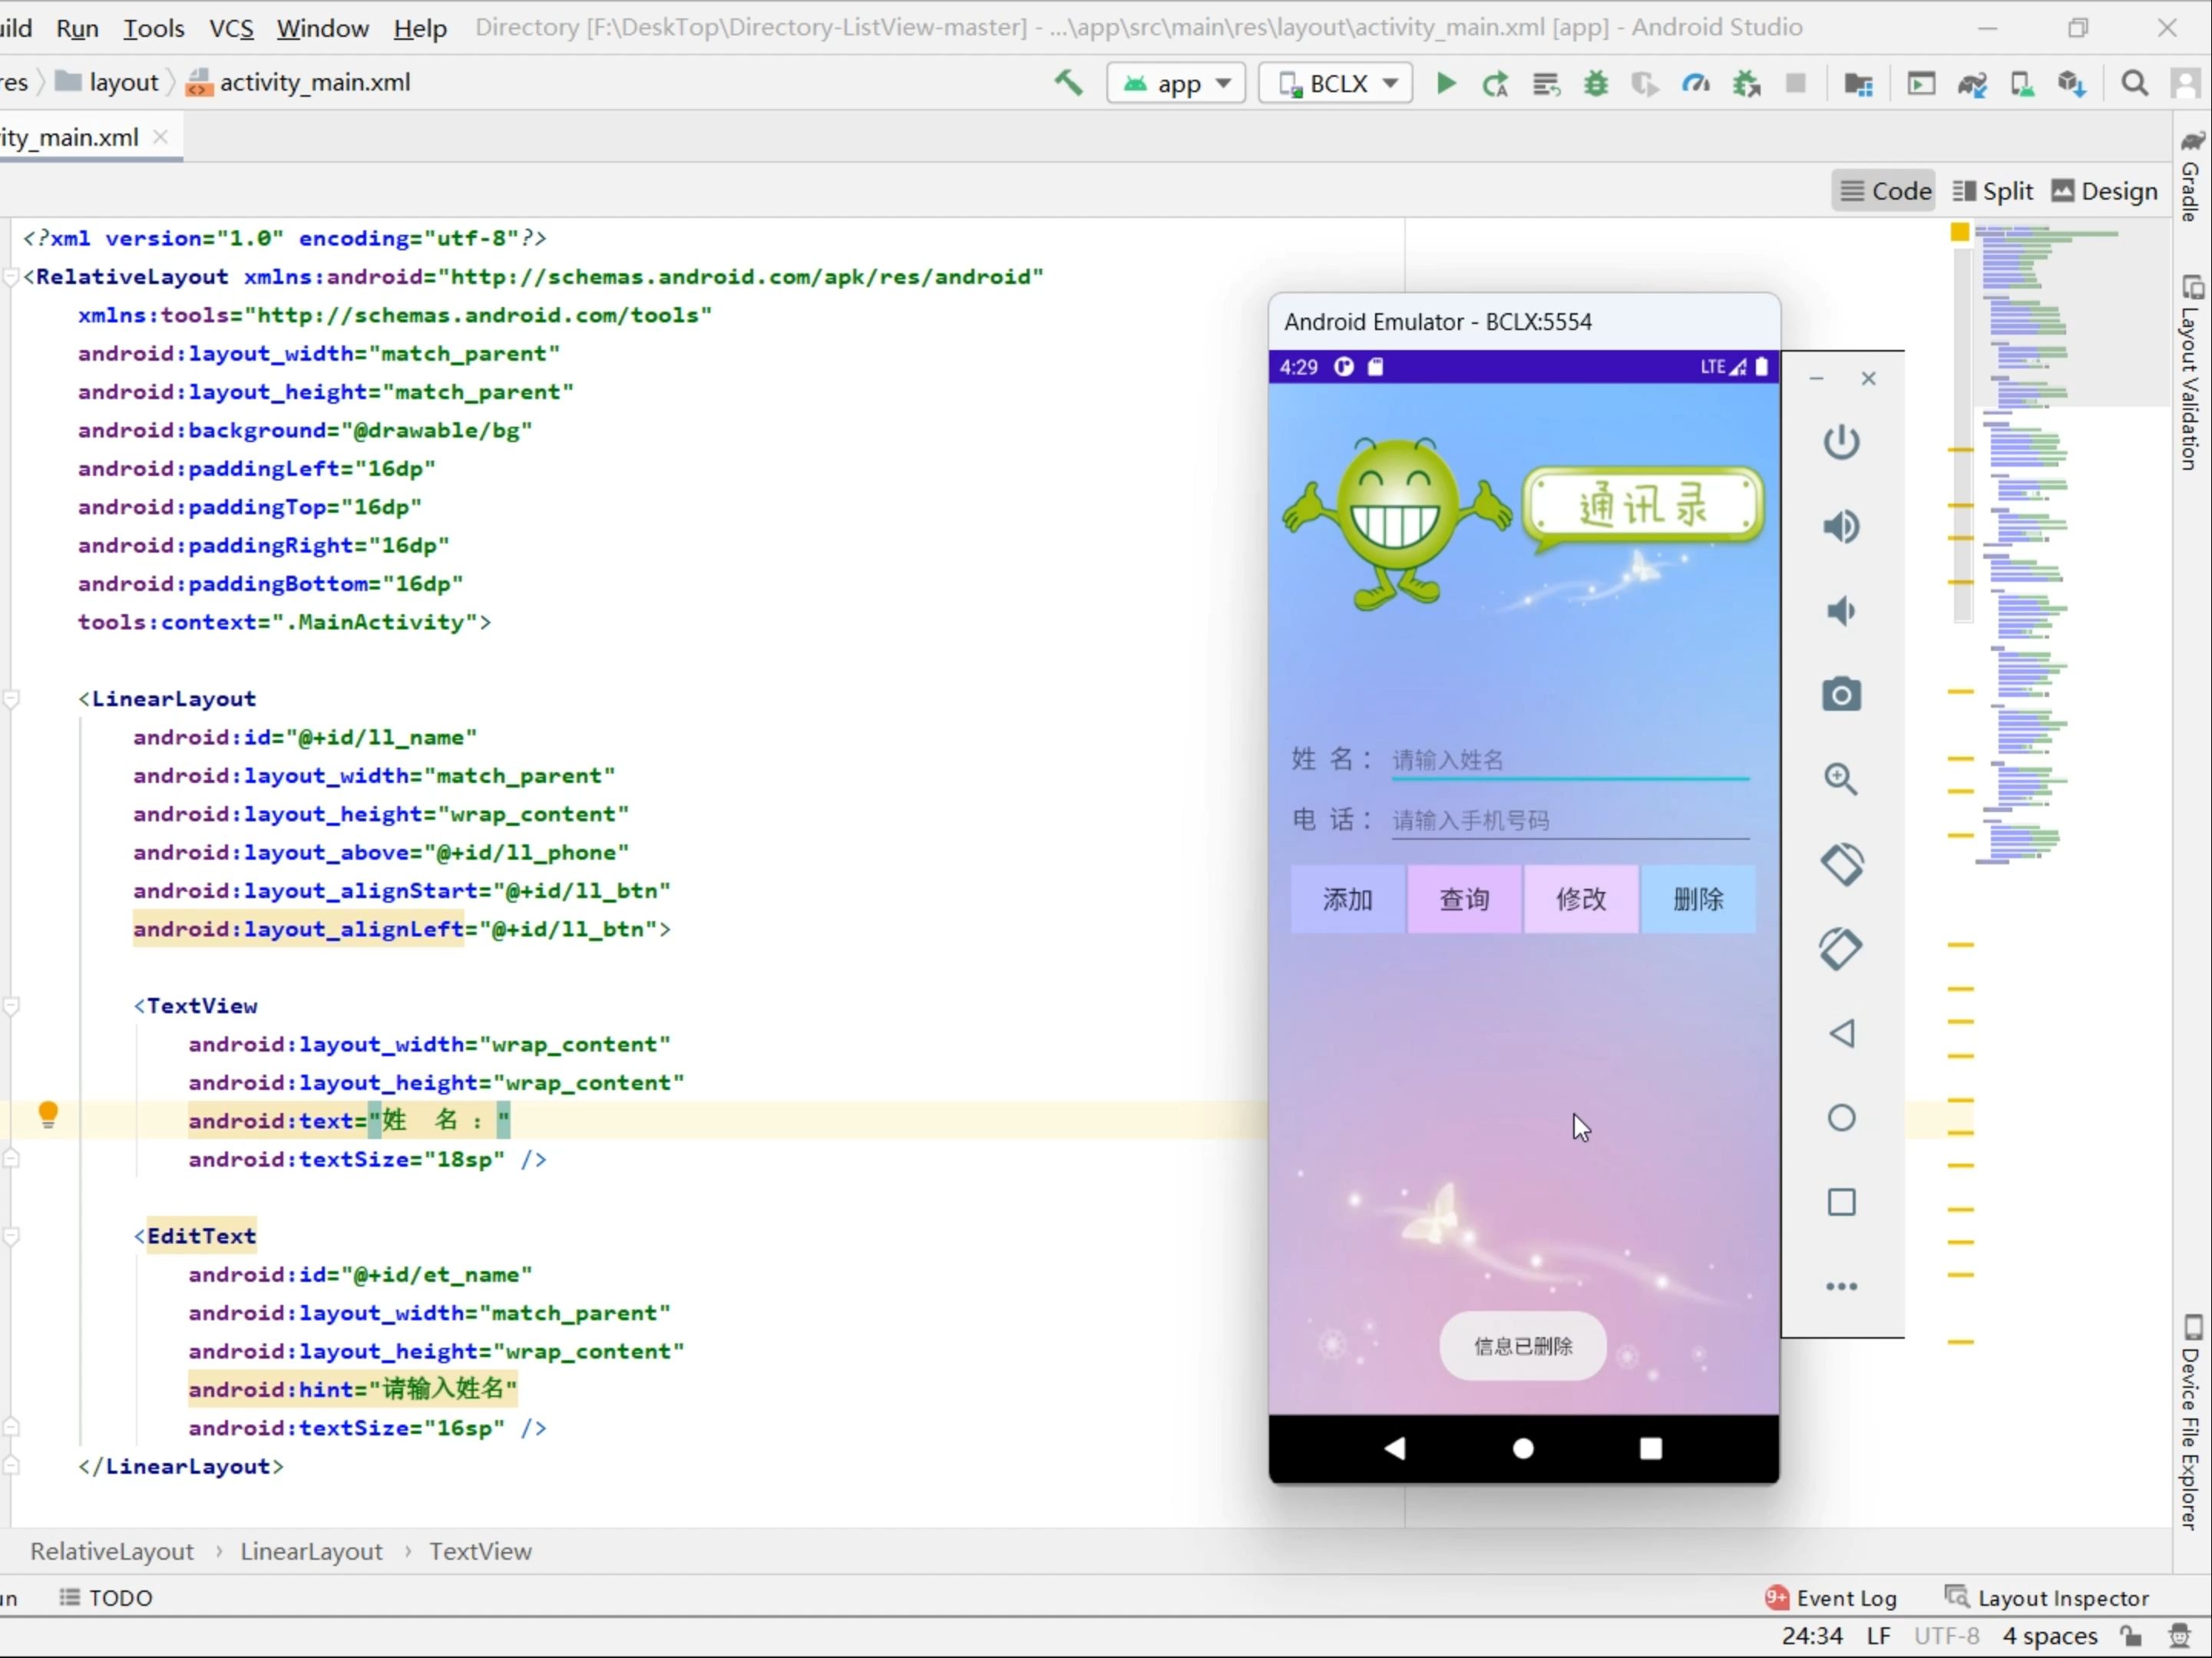Open the TODO tool window

(106, 1598)
